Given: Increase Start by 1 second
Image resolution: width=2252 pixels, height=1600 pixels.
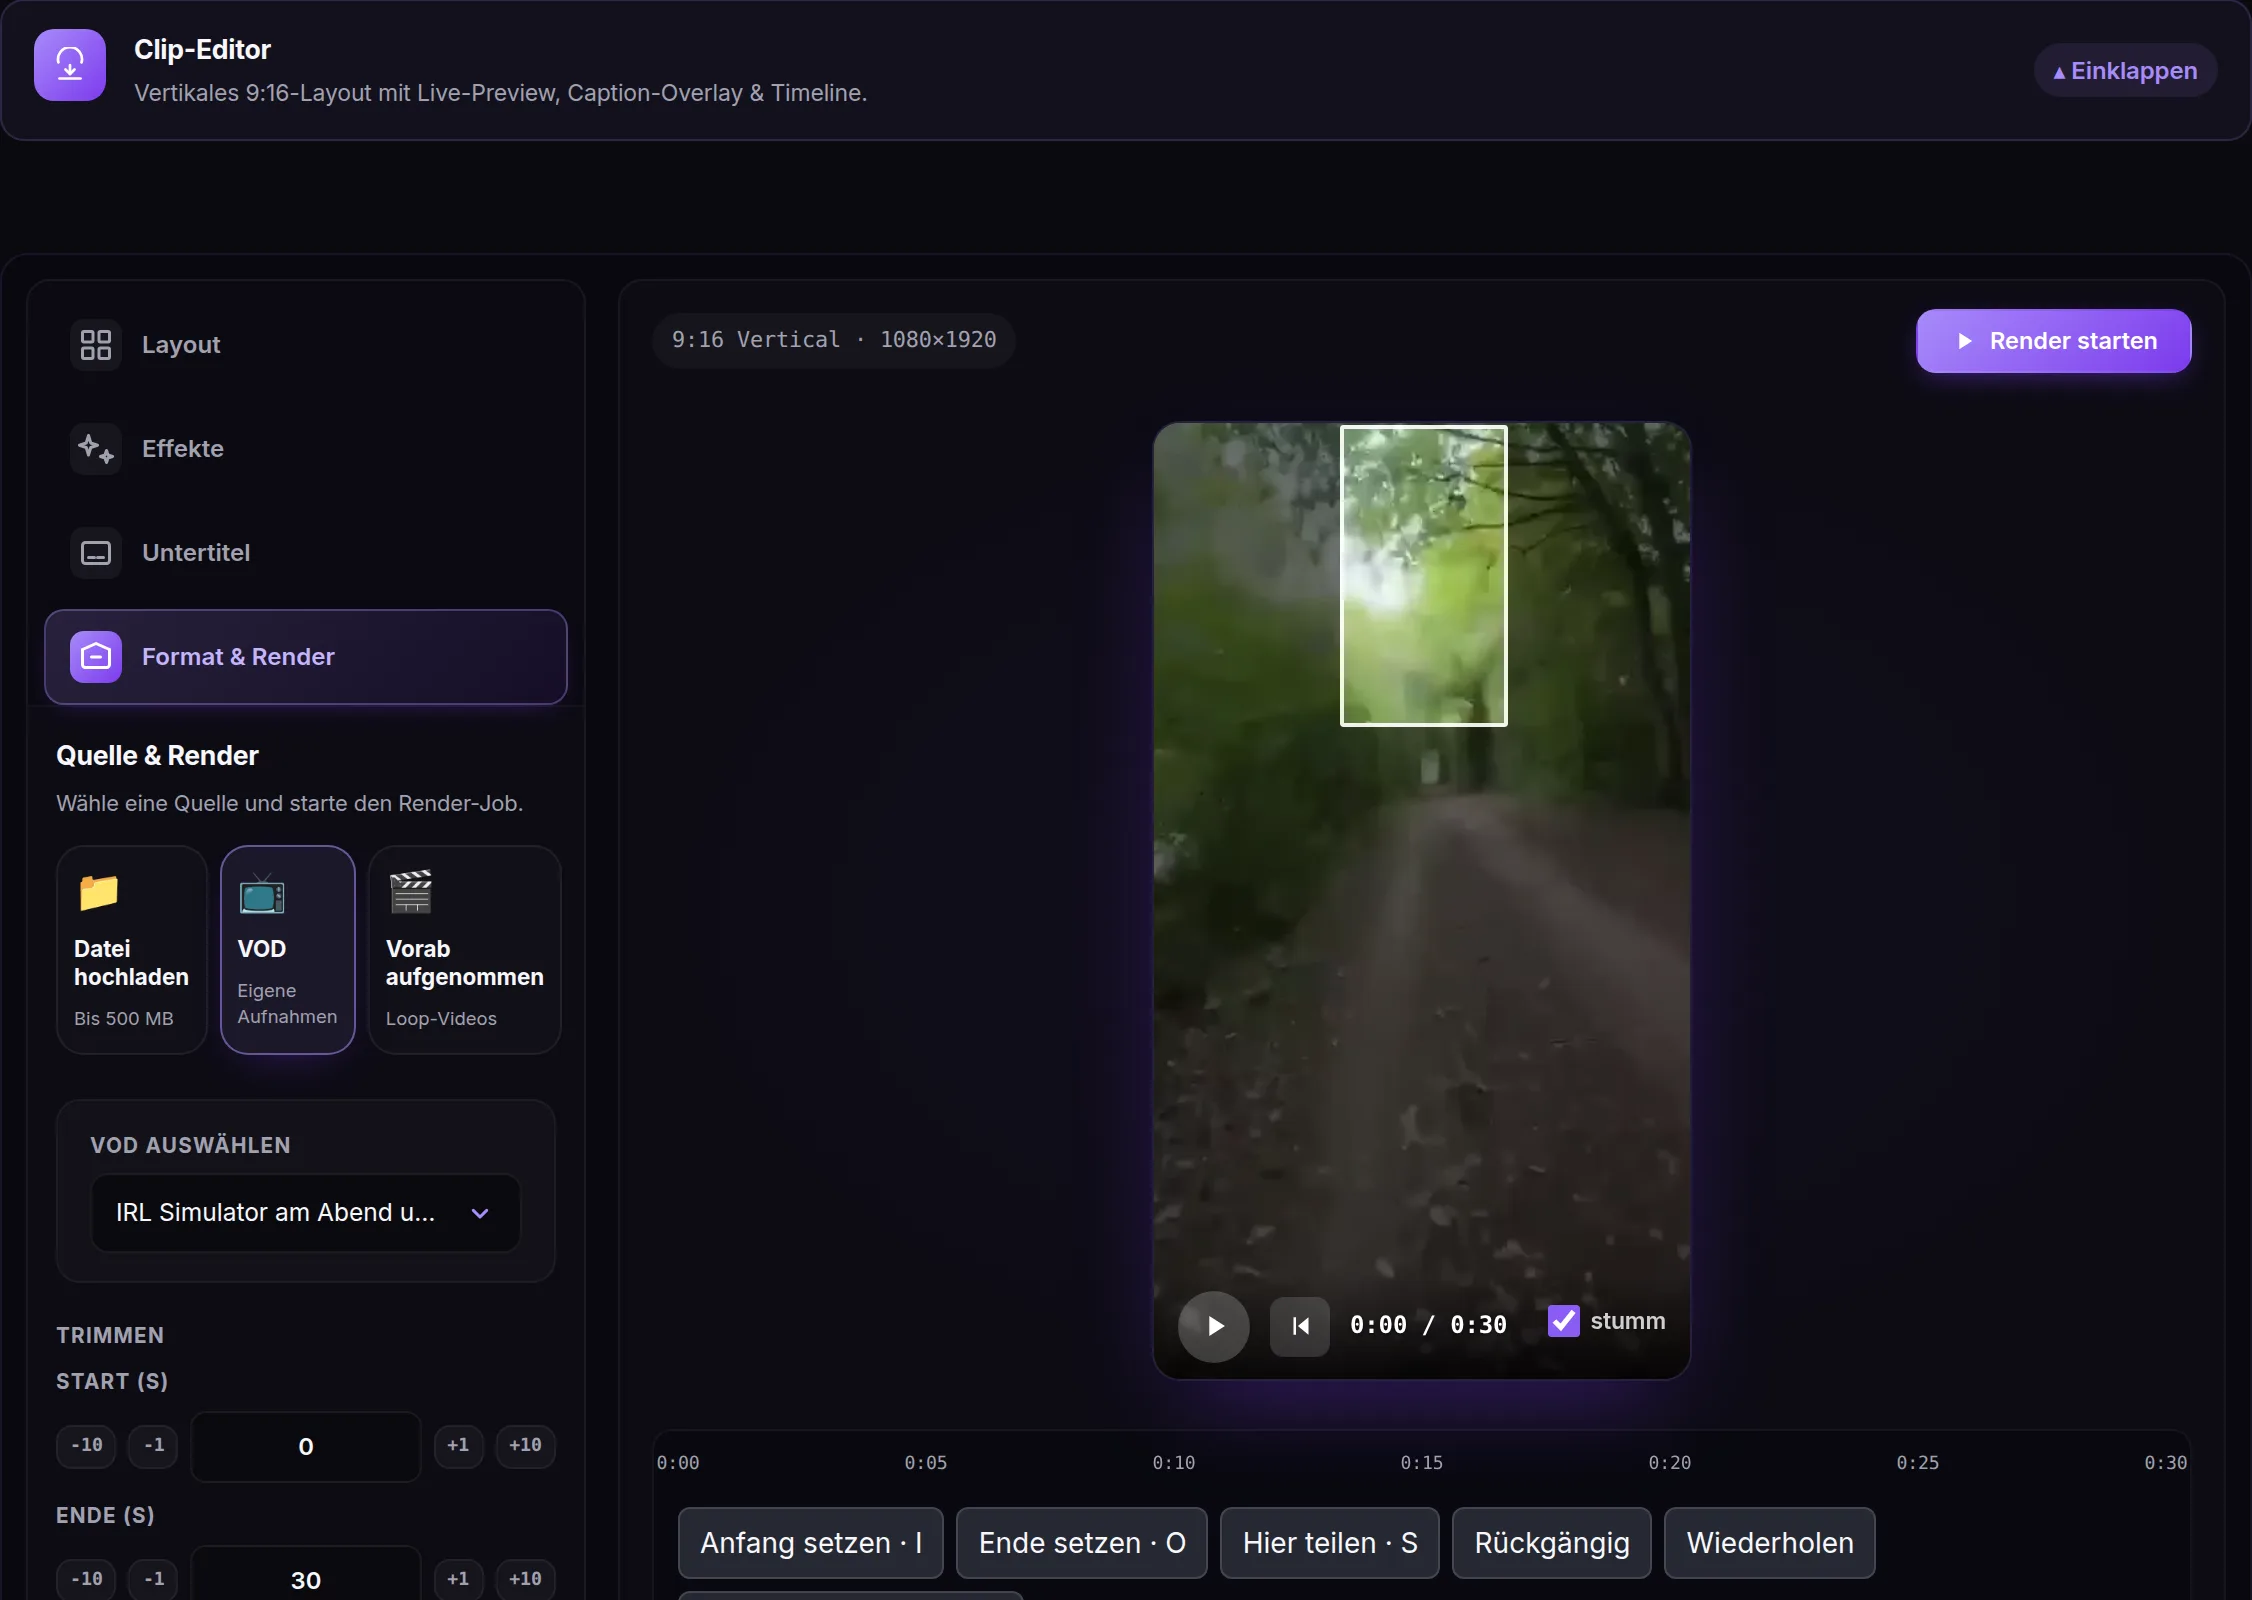Looking at the screenshot, I should click(x=459, y=1446).
